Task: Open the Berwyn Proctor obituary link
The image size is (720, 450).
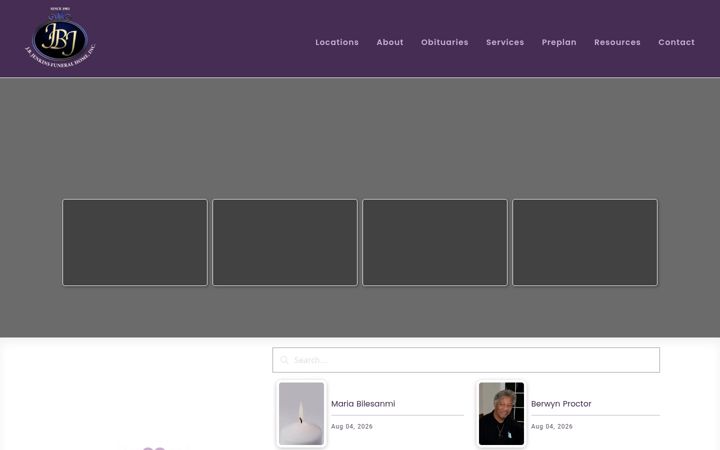Action: coord(561,404)
